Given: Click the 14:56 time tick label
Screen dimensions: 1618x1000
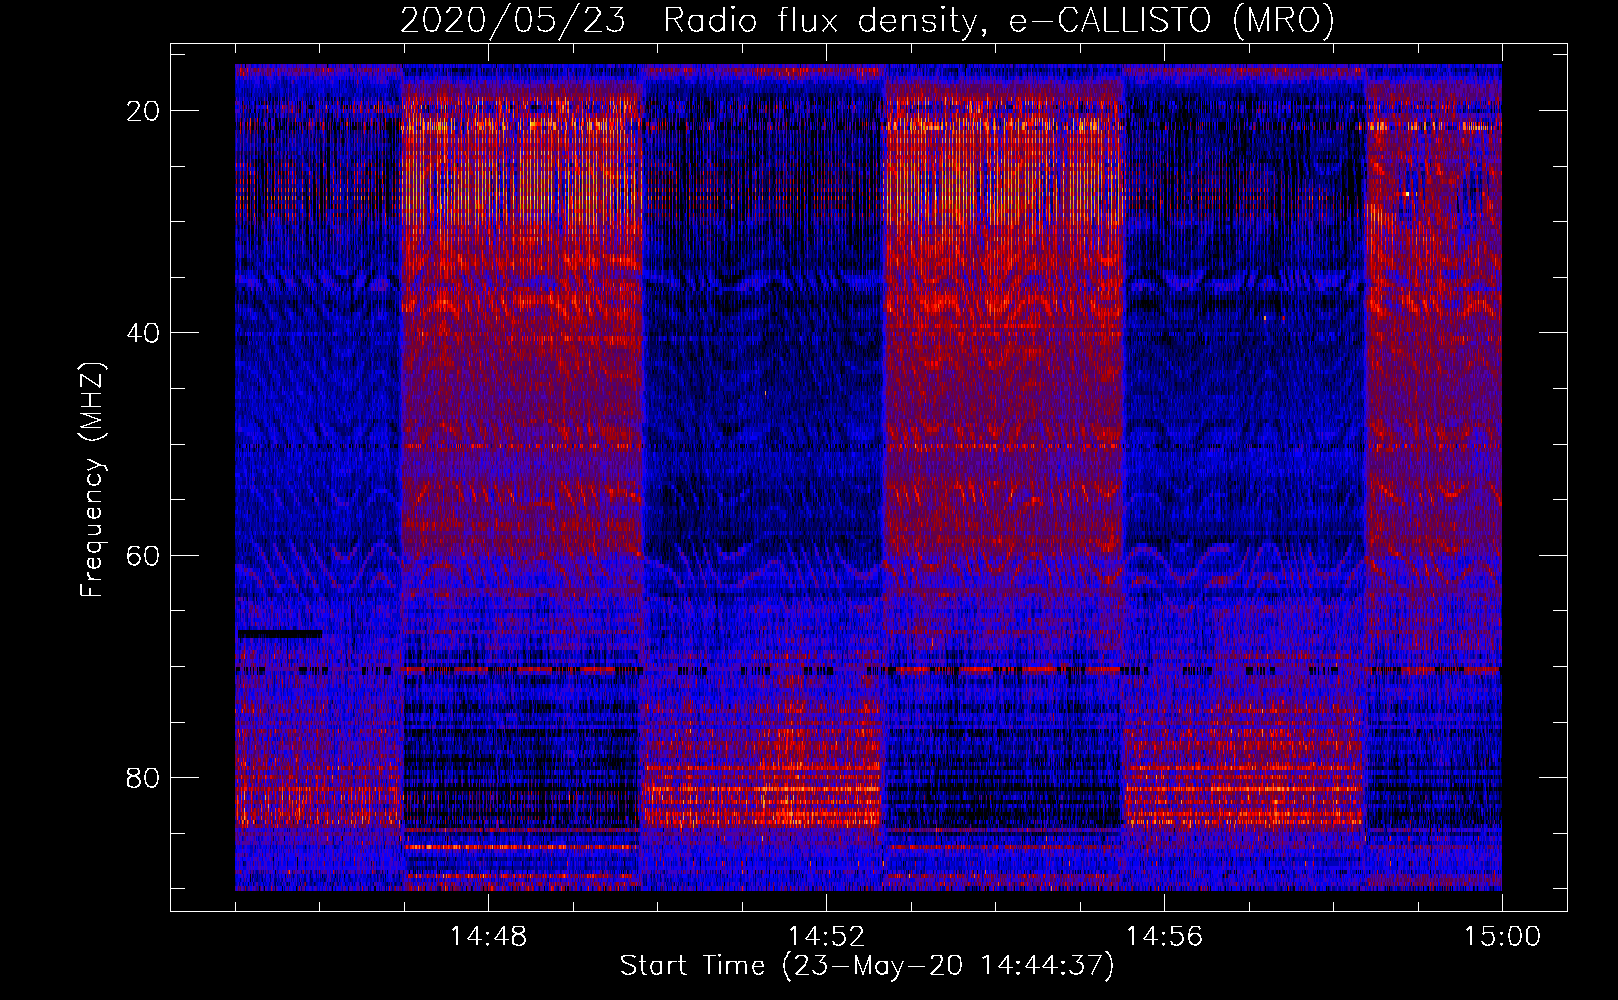Looking at the screenshot, I should pos(1164,937).
